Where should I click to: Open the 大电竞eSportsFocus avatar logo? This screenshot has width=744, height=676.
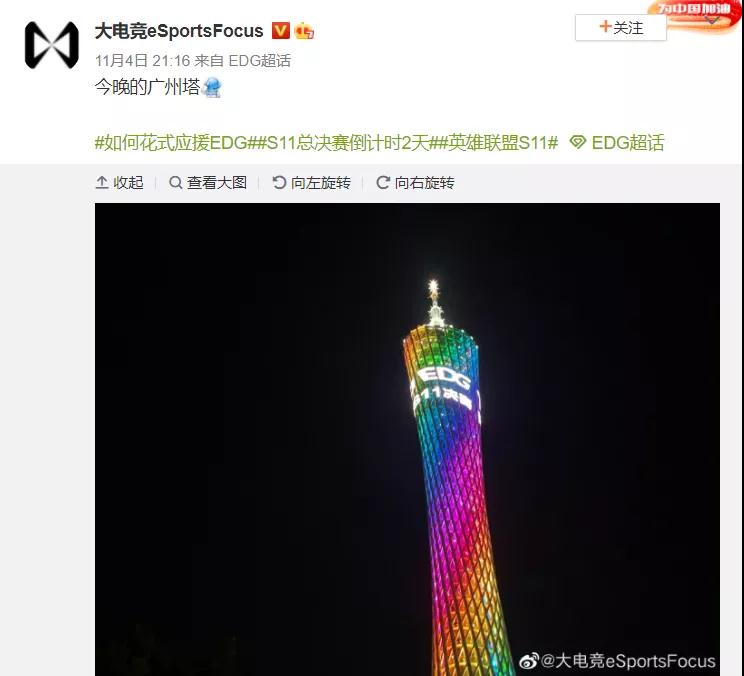[52, 45]
